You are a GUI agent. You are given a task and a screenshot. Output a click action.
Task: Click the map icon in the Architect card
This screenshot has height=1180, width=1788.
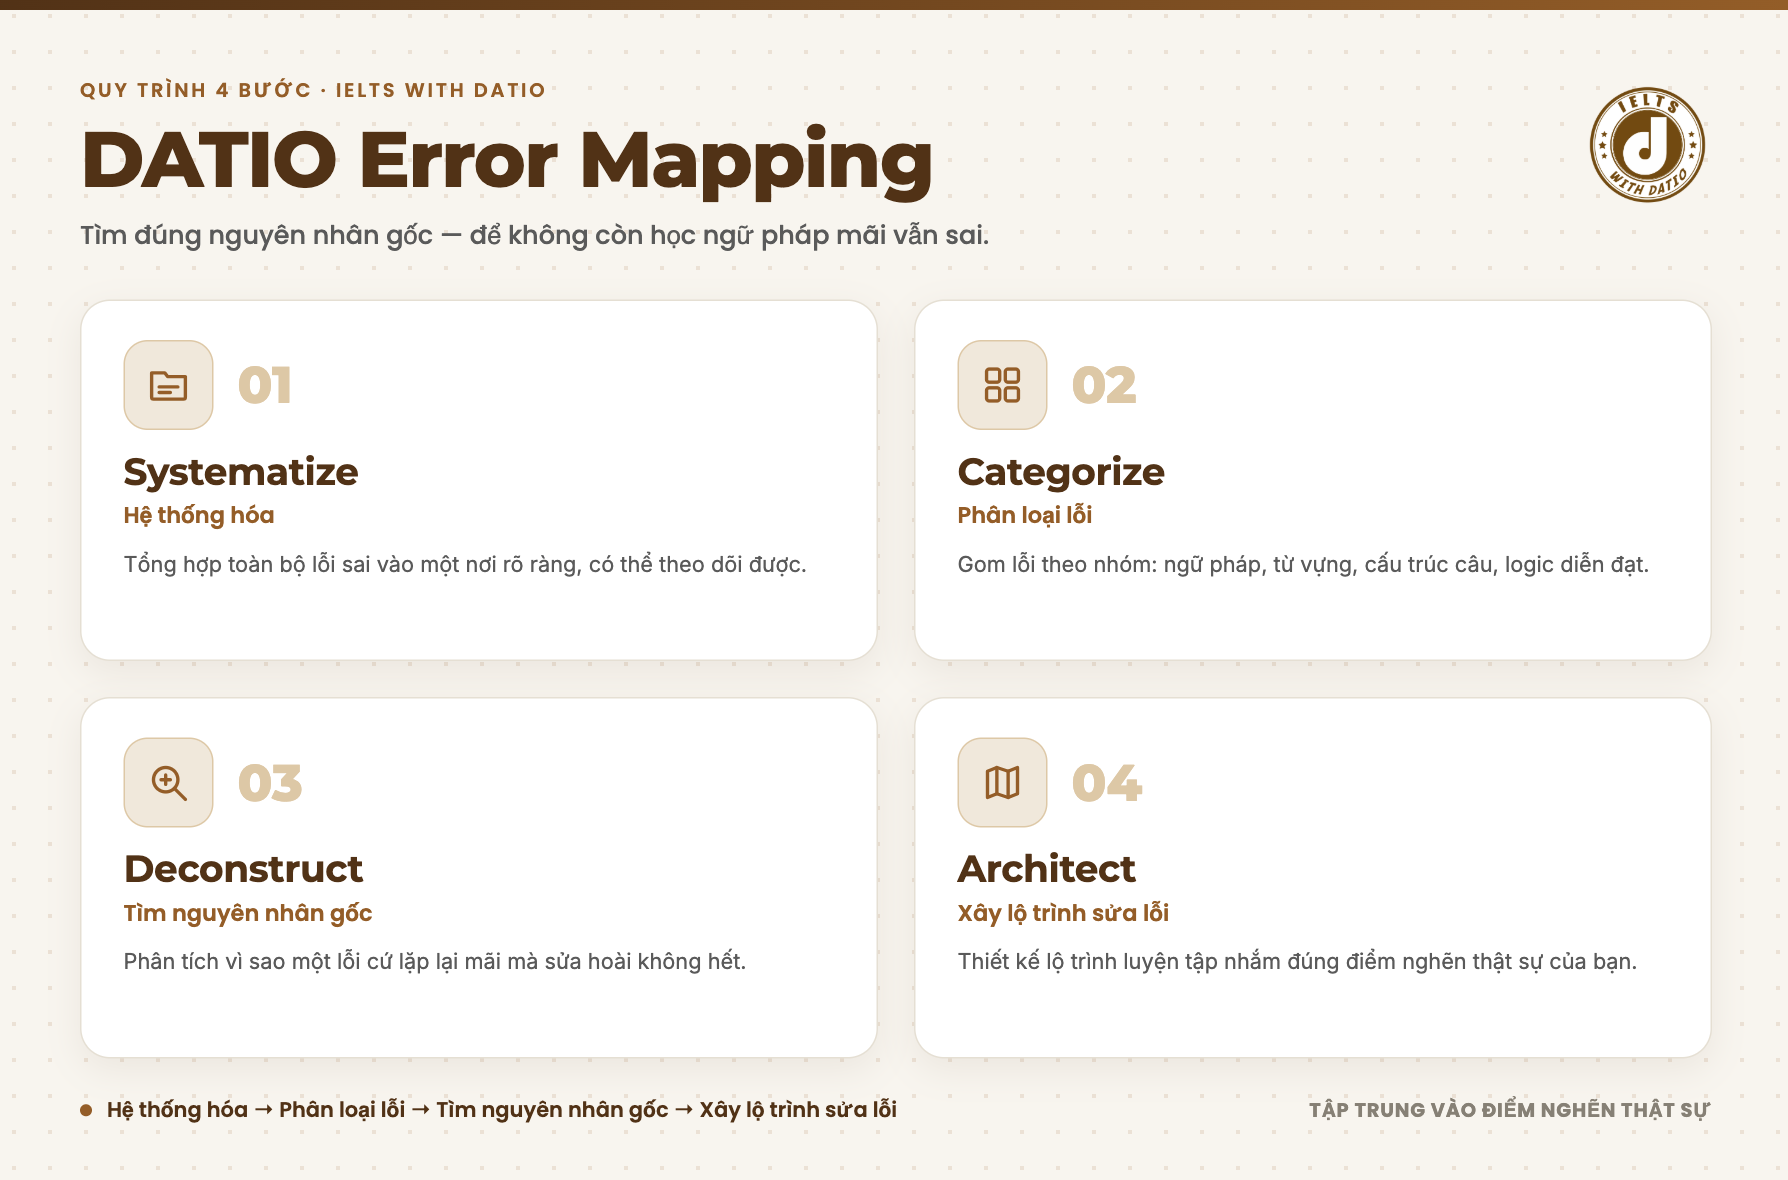click(x=1002, y=782)
